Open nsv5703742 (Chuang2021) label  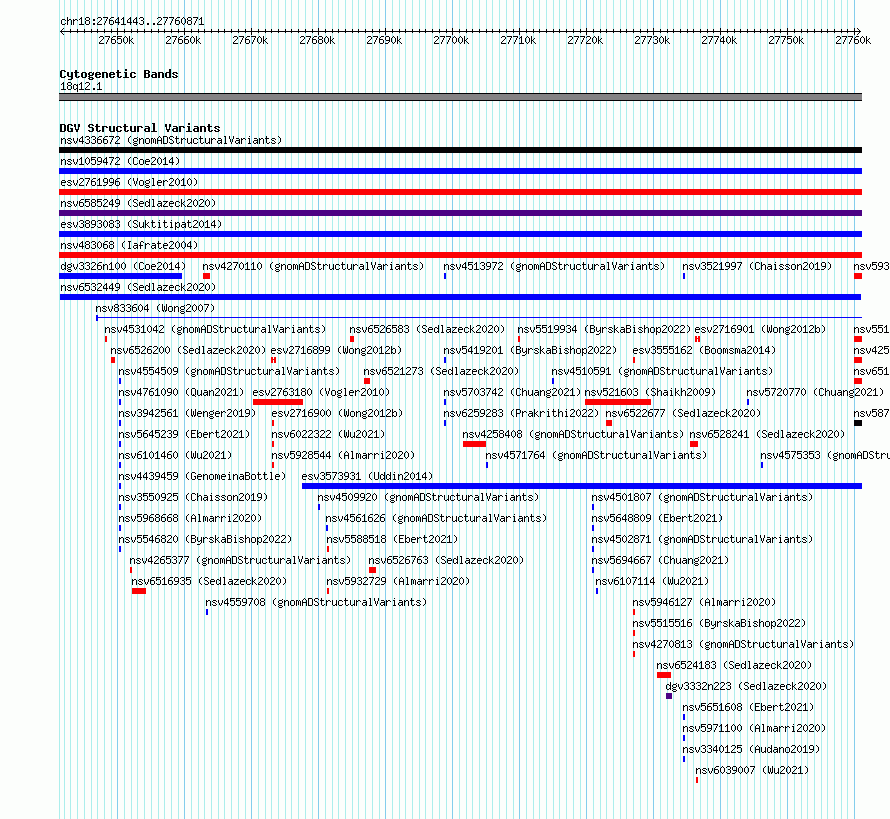tap(513, 392)
